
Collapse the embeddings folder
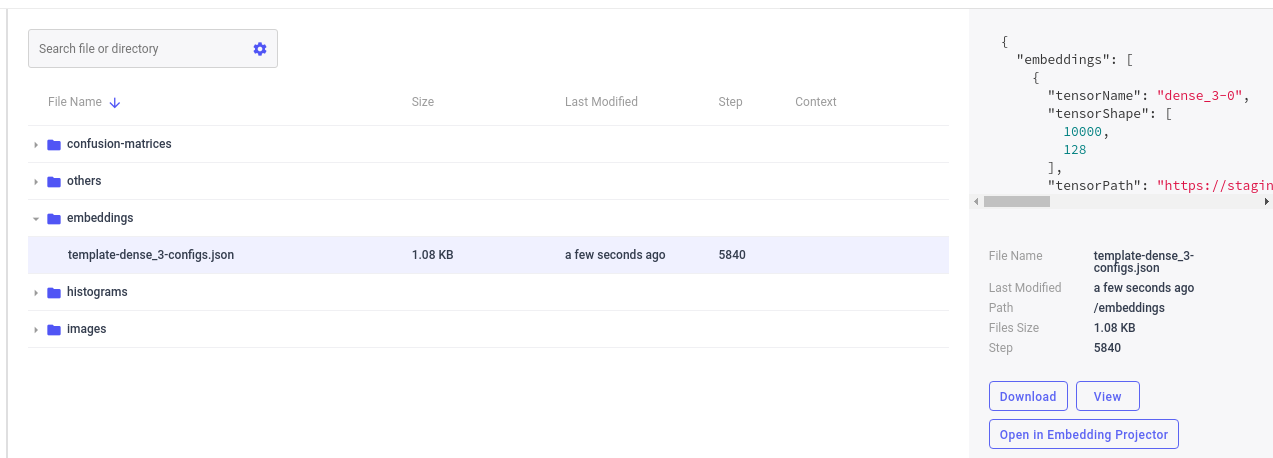coord(36,219)
